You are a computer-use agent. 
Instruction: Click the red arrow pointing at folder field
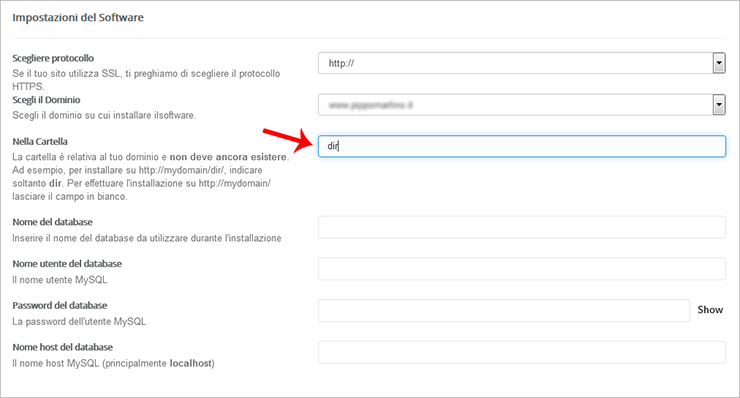[x=288, y=140]
